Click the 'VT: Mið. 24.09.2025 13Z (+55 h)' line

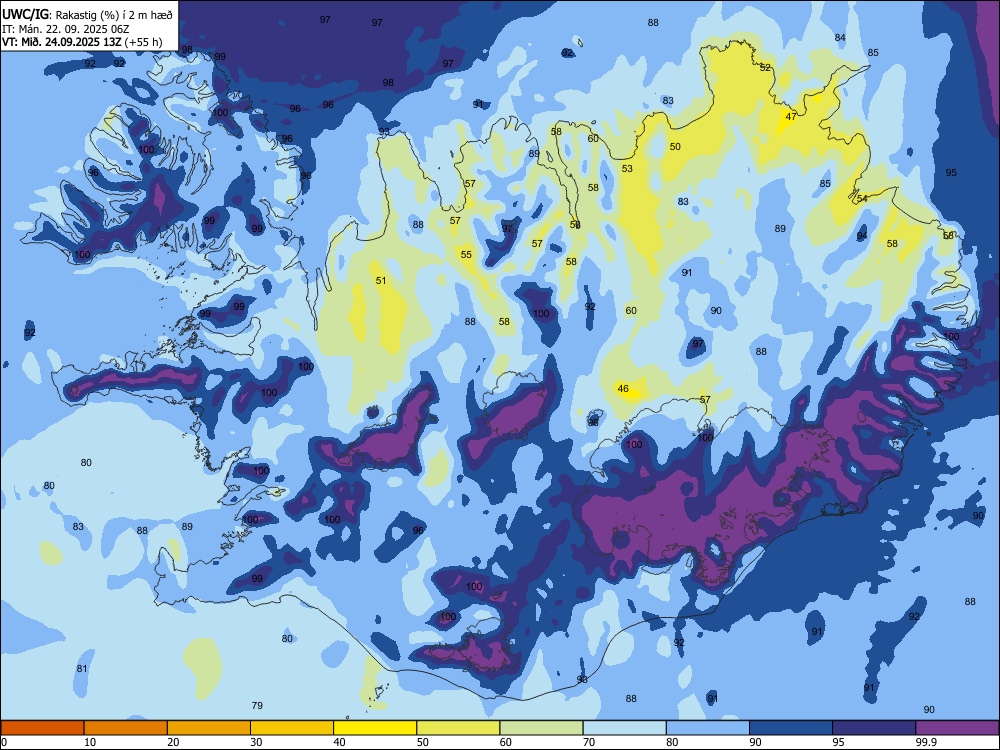[x=82, y=42]
